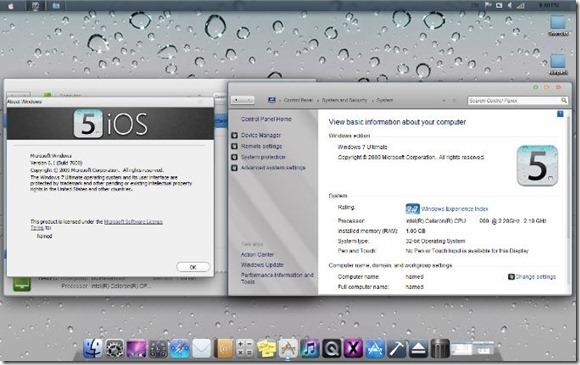Click the first taskbar window button beside Apple logo

coord(36,6)
